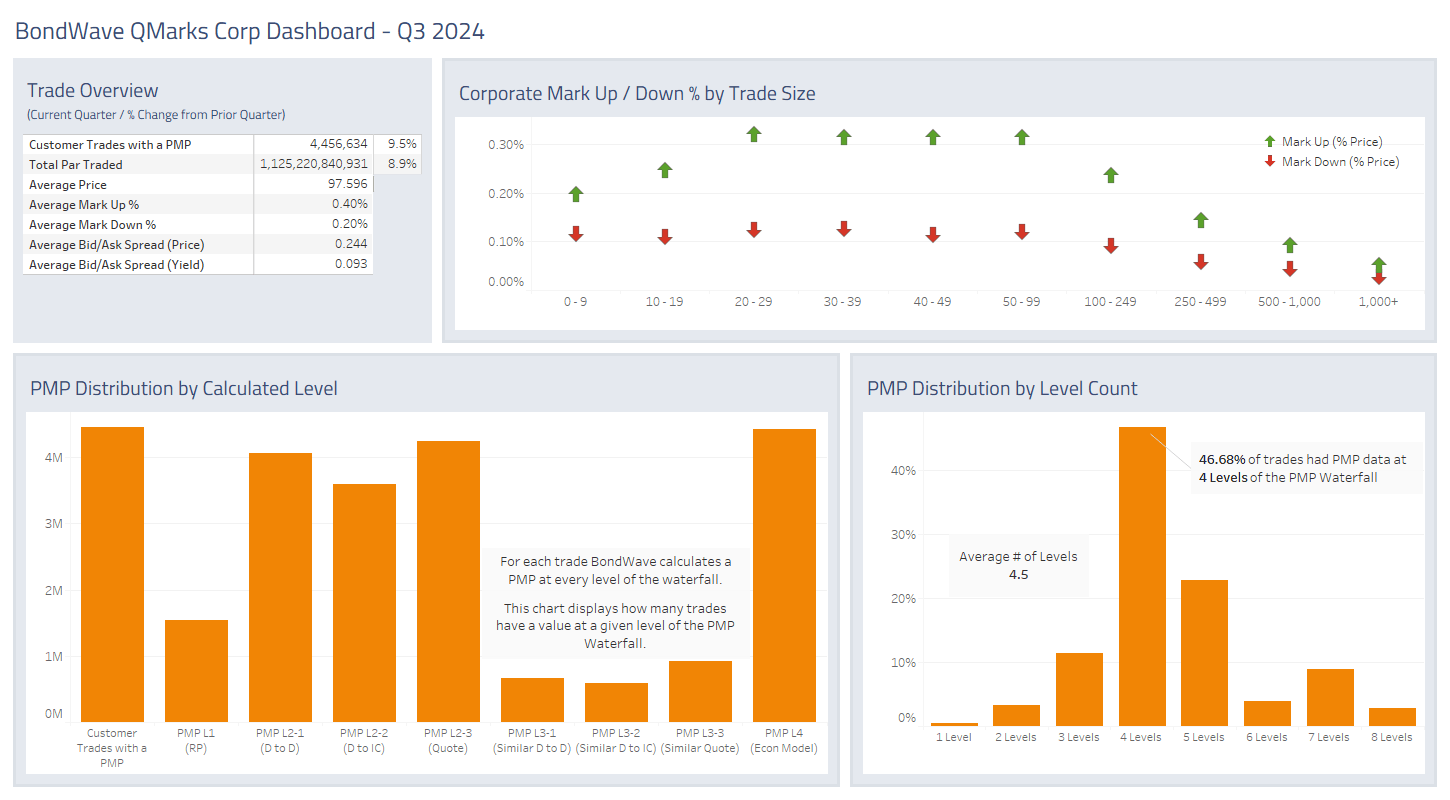This screenshot has height=800, width=1450.
Task: Click the Mark Up arrow for 20 - 29
Action: (x=754, y=134)
